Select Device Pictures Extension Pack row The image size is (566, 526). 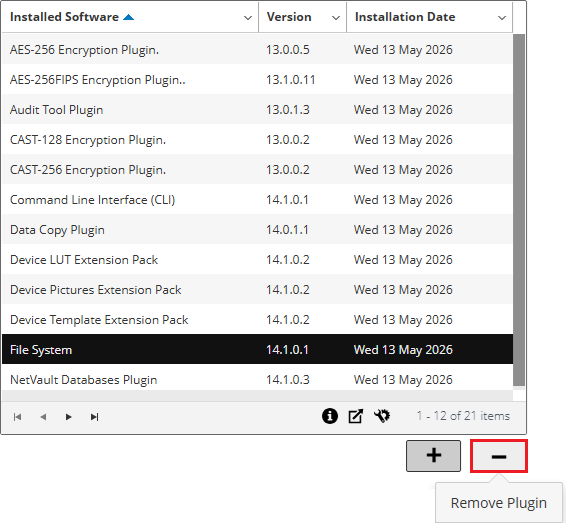tap(257, 289)
